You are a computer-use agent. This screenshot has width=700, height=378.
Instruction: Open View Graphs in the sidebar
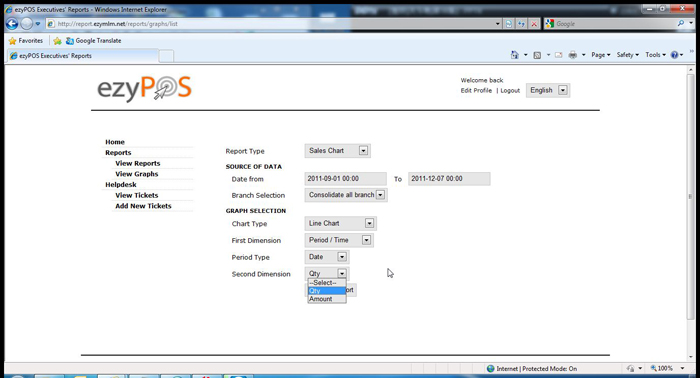click(x=137, y=174)
